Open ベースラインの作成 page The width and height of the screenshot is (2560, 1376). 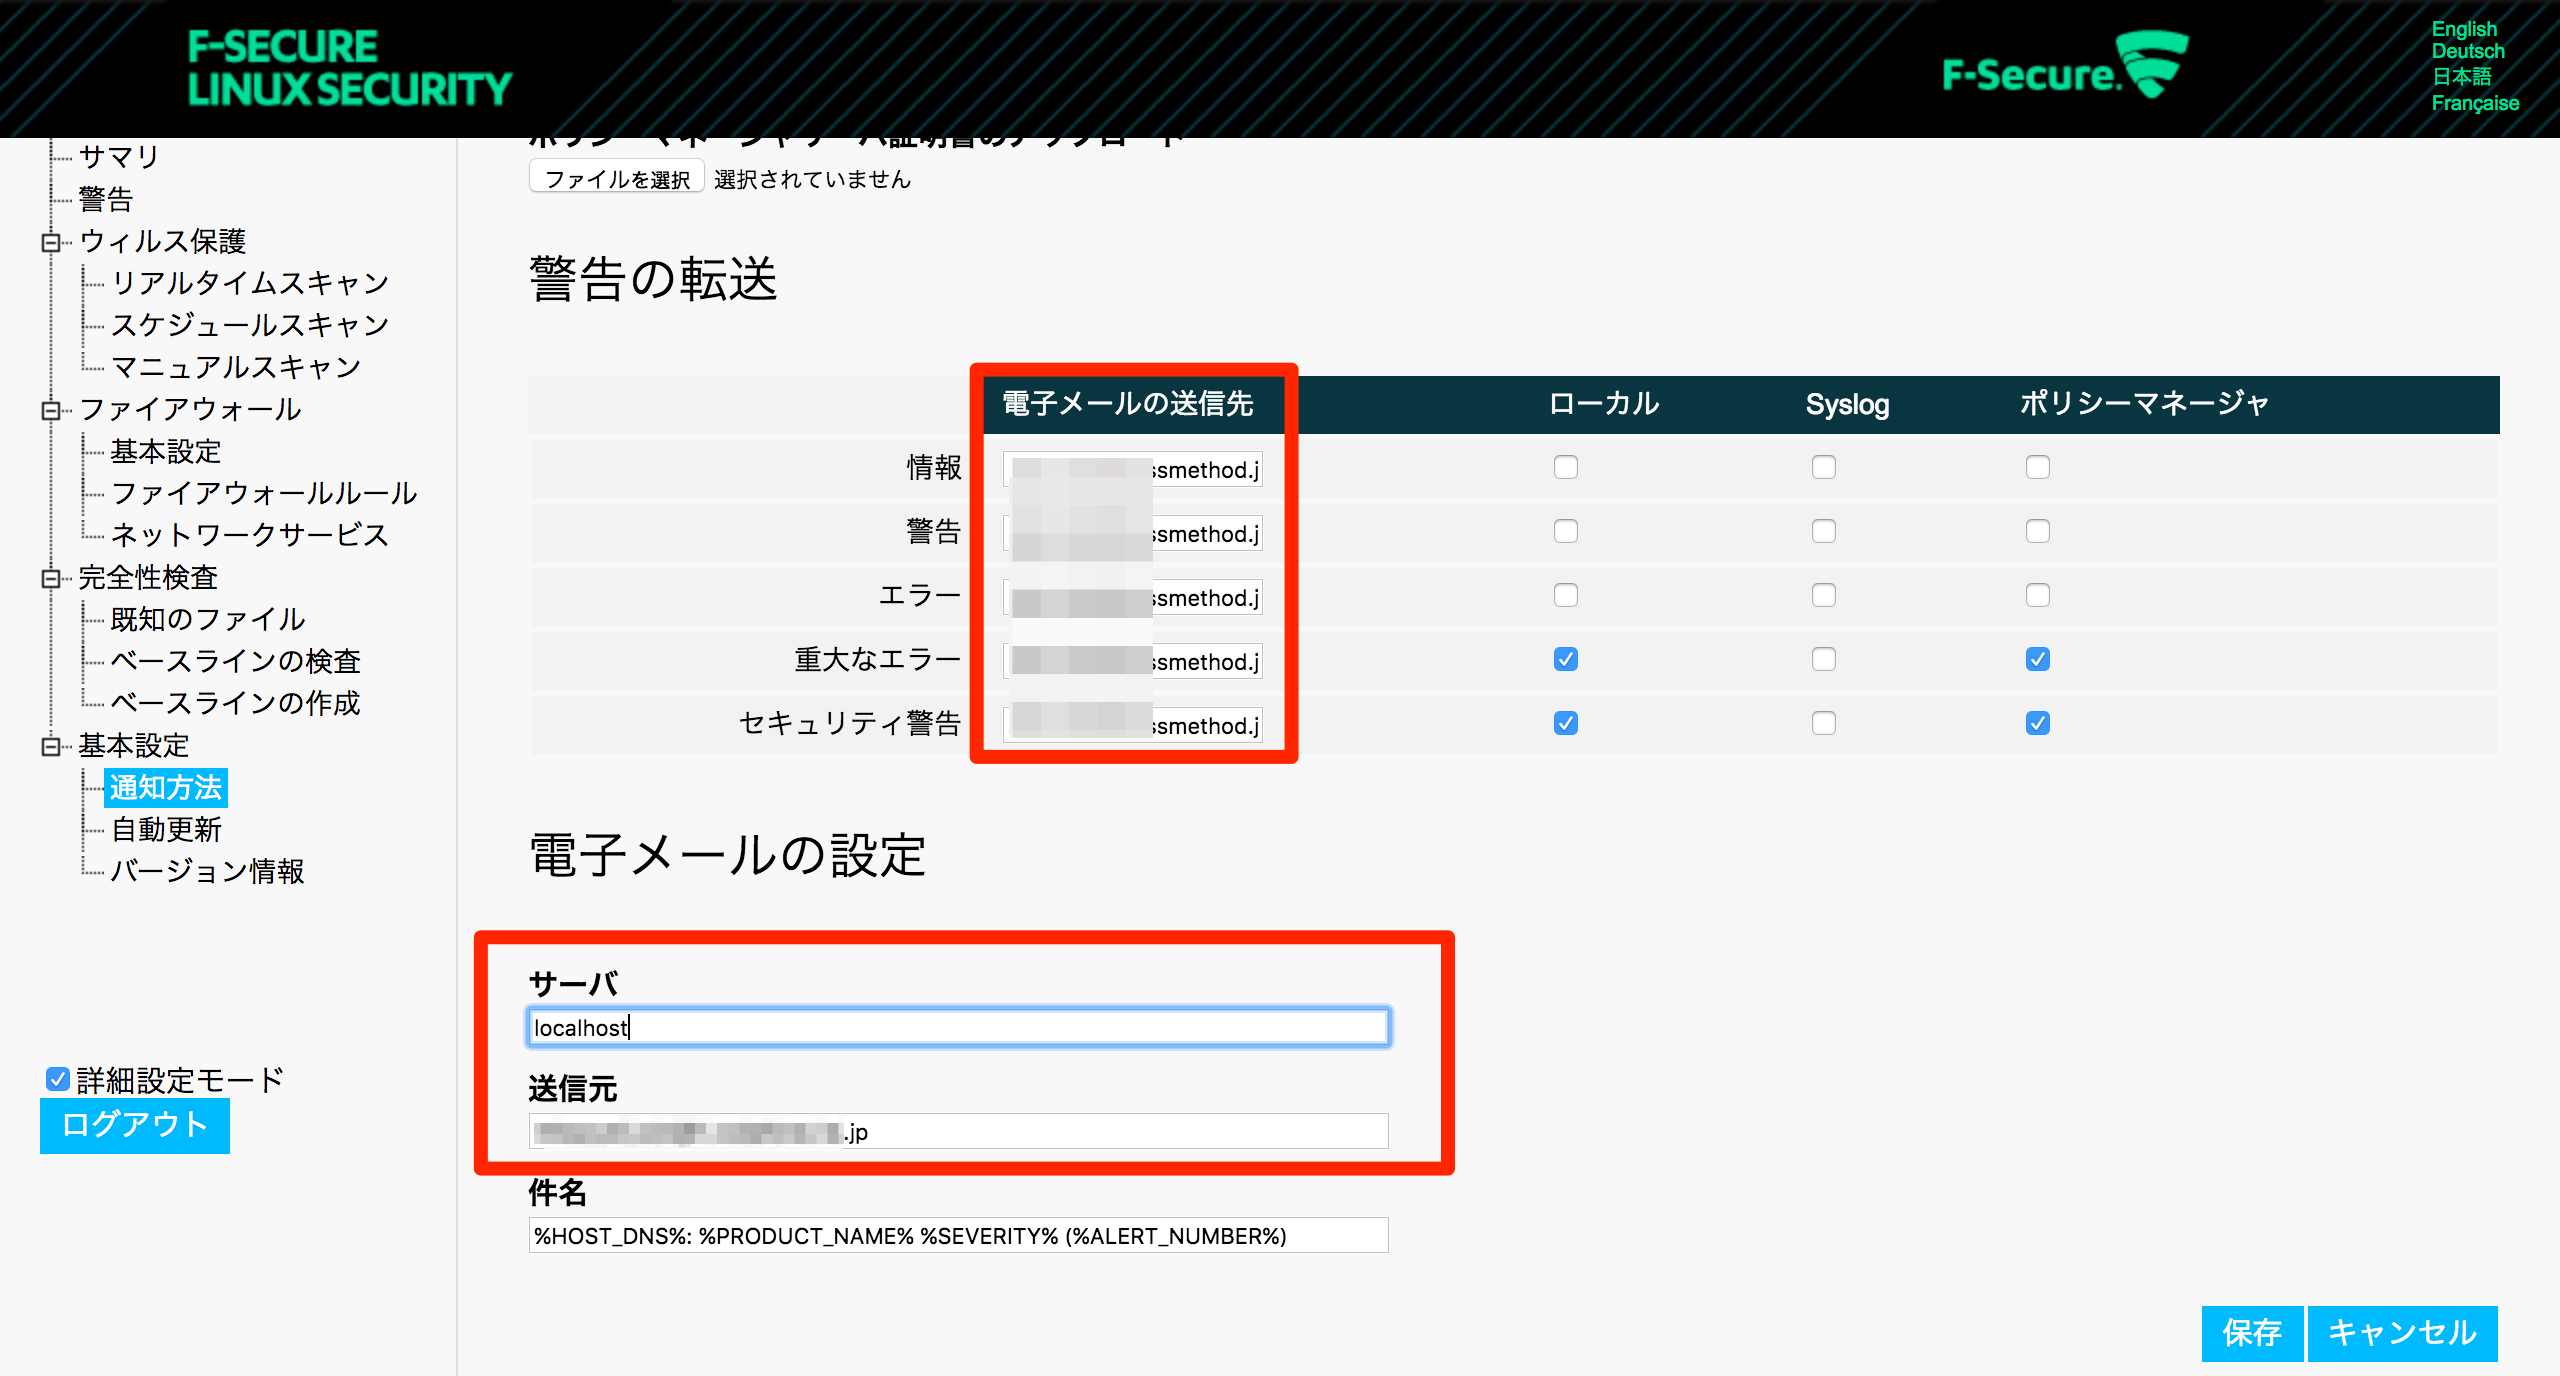tap(236, 703)
